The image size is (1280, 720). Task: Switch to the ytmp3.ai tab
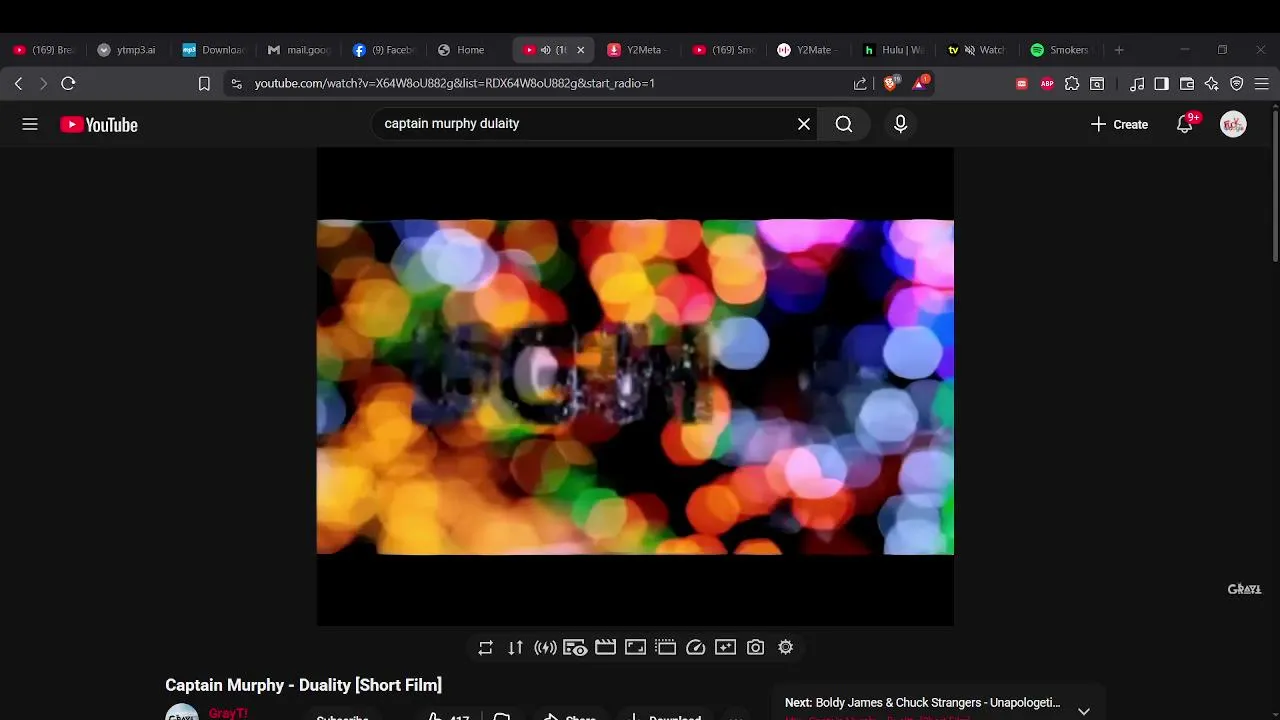point(128,50)
